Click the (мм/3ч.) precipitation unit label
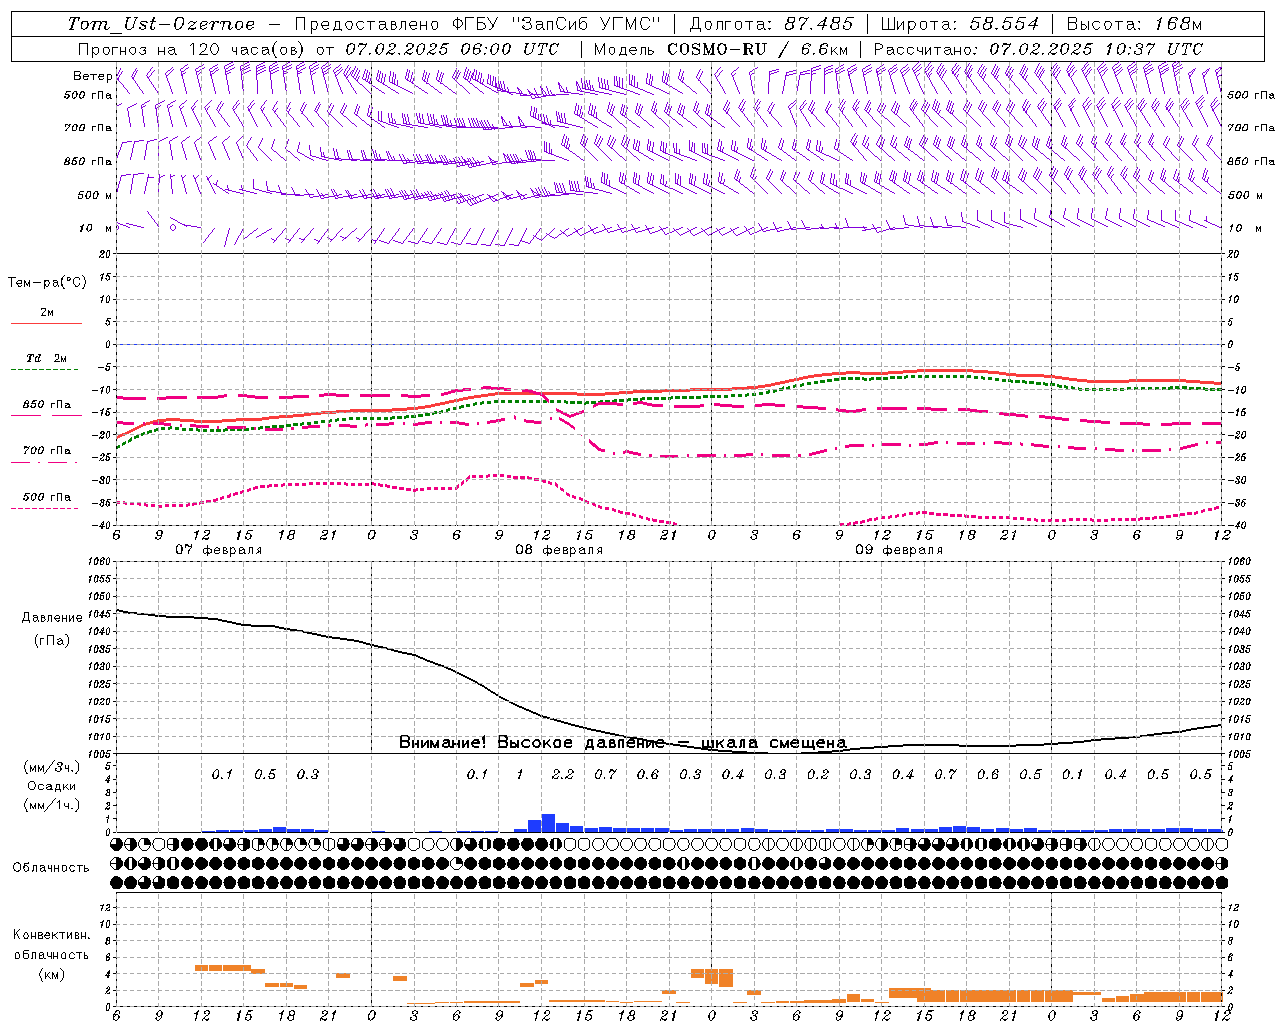Screen dimensions: 1280x1024 pos(52,768)
